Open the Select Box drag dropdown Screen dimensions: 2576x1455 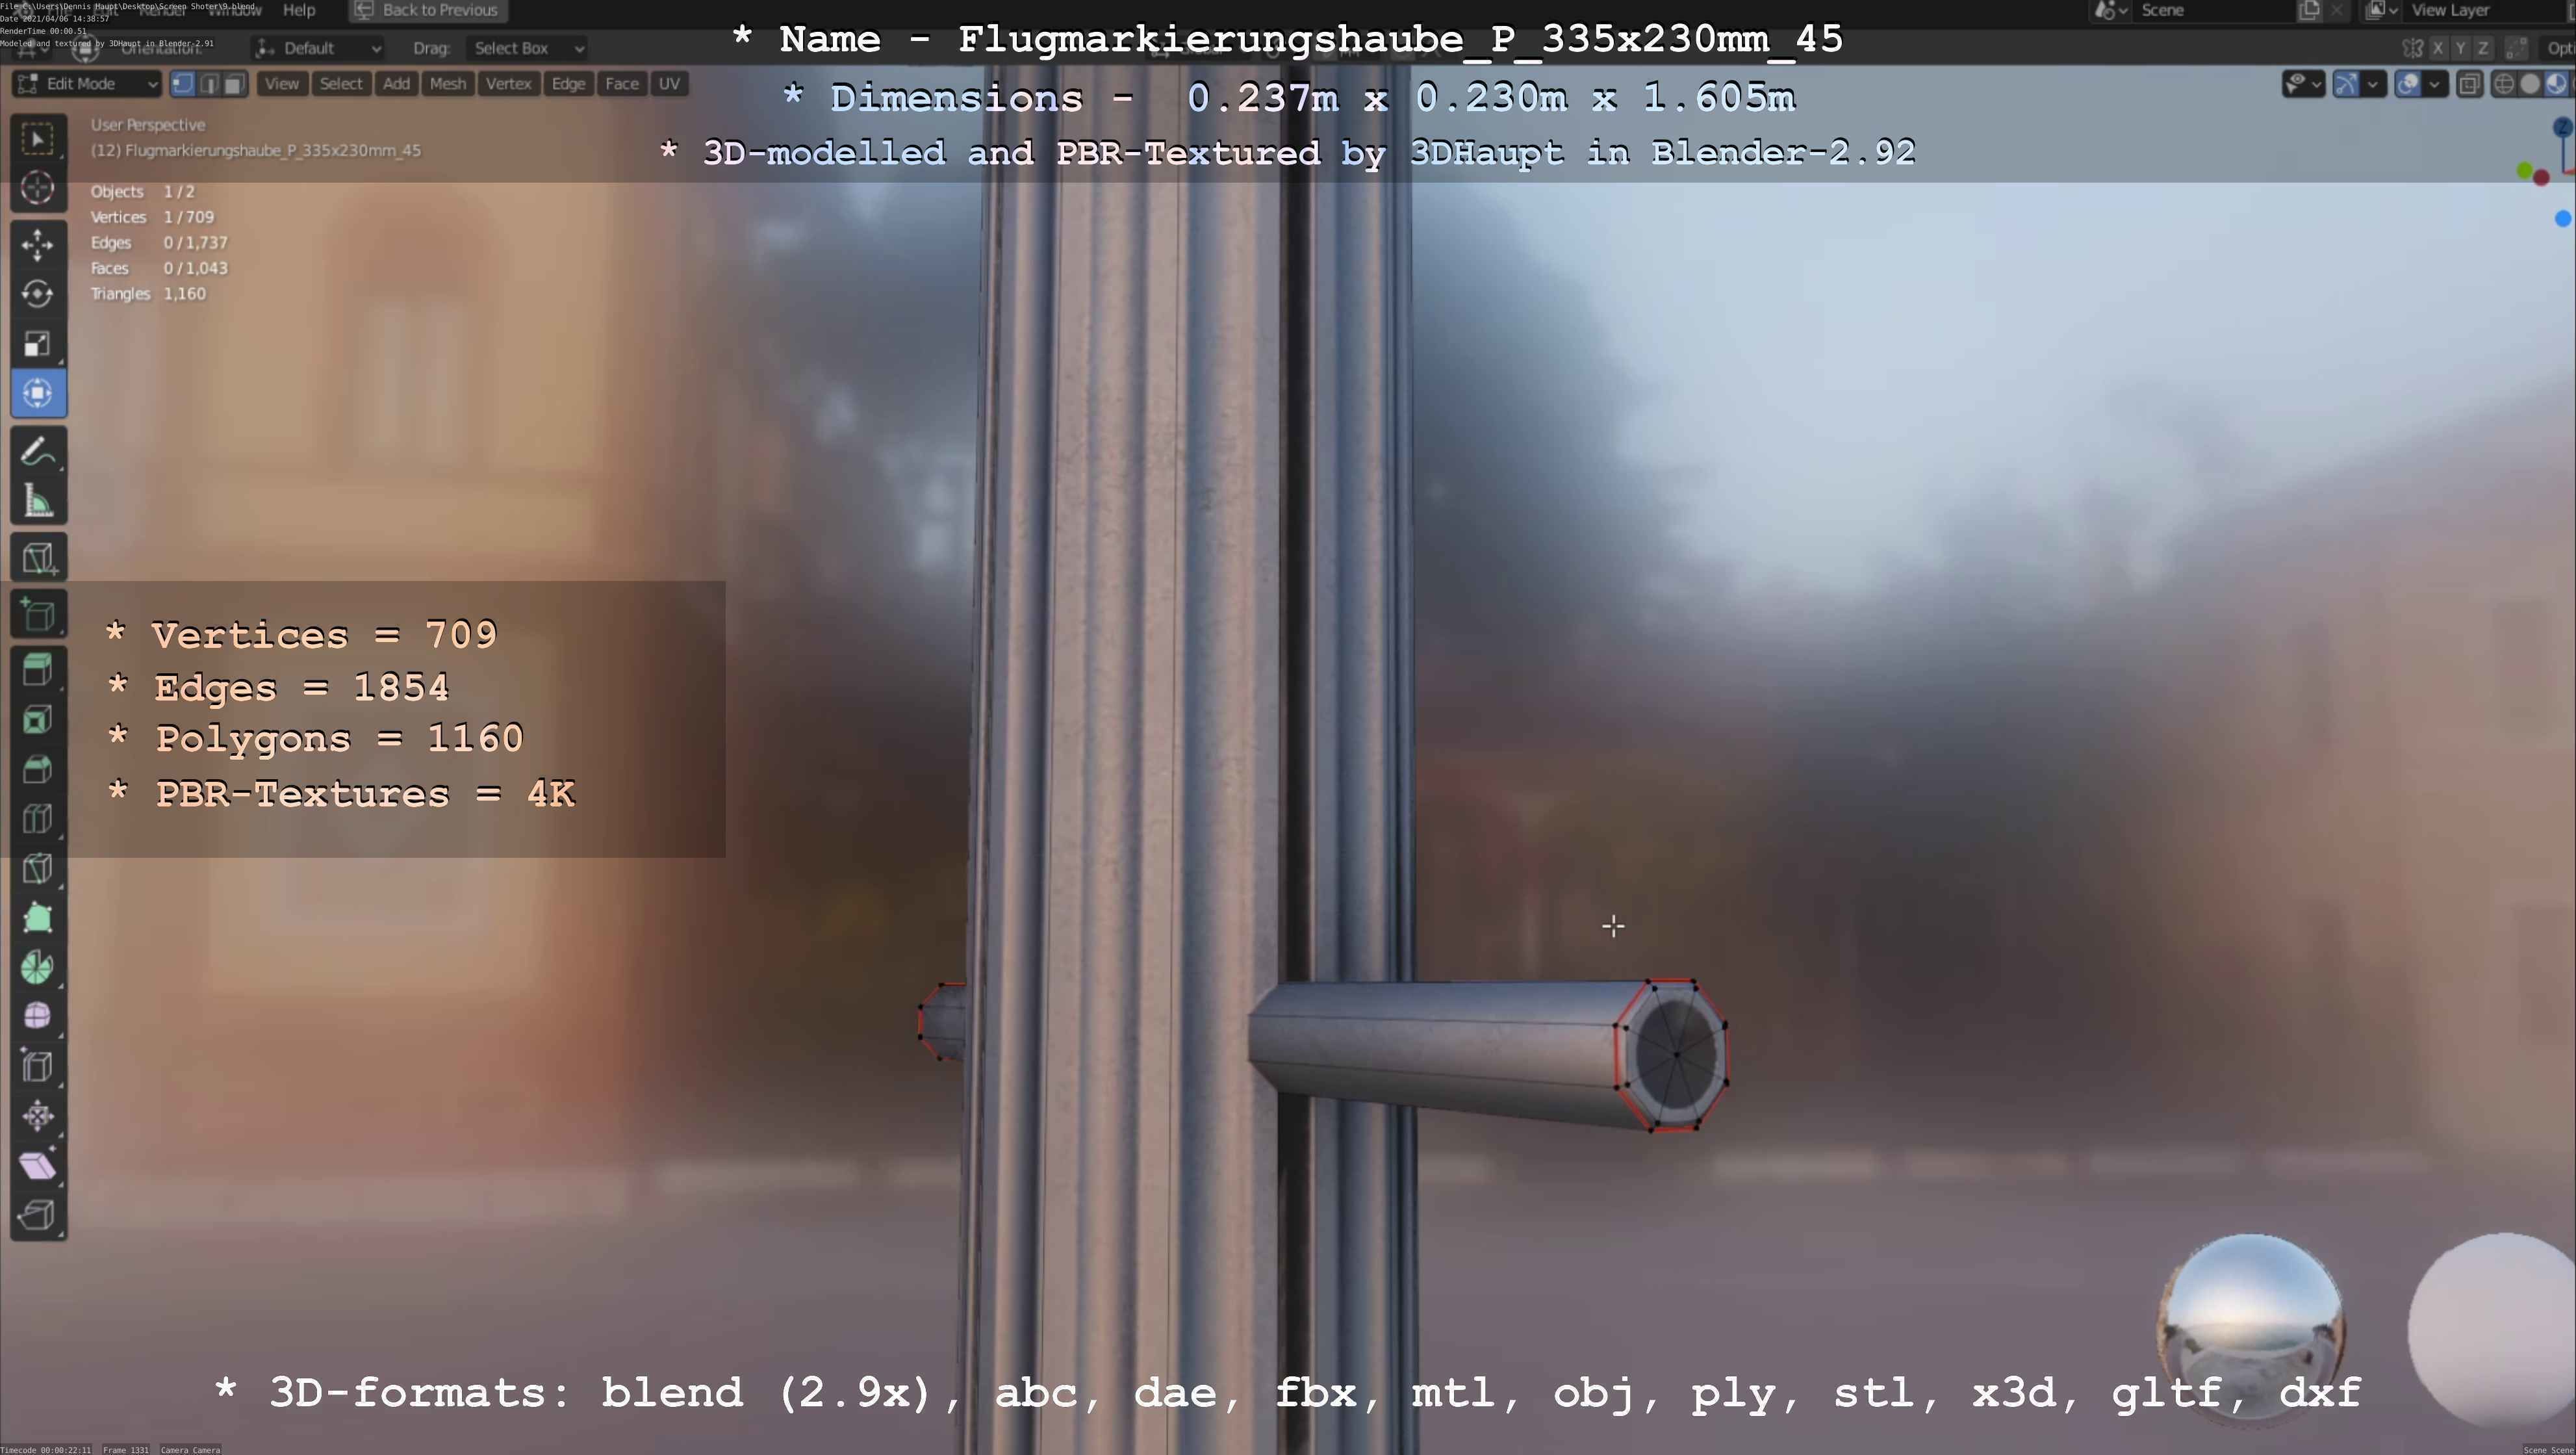point(527,48)
